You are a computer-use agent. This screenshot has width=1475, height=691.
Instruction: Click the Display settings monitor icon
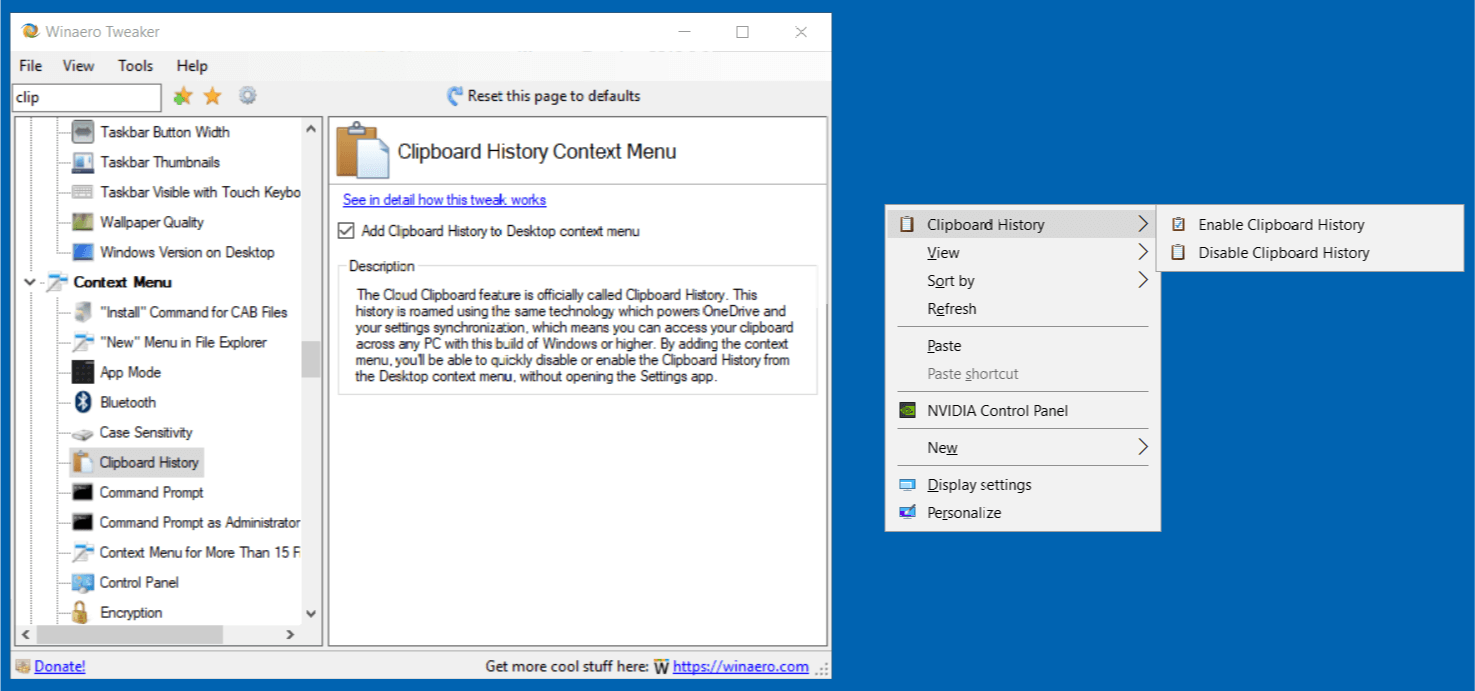(907, 485)
